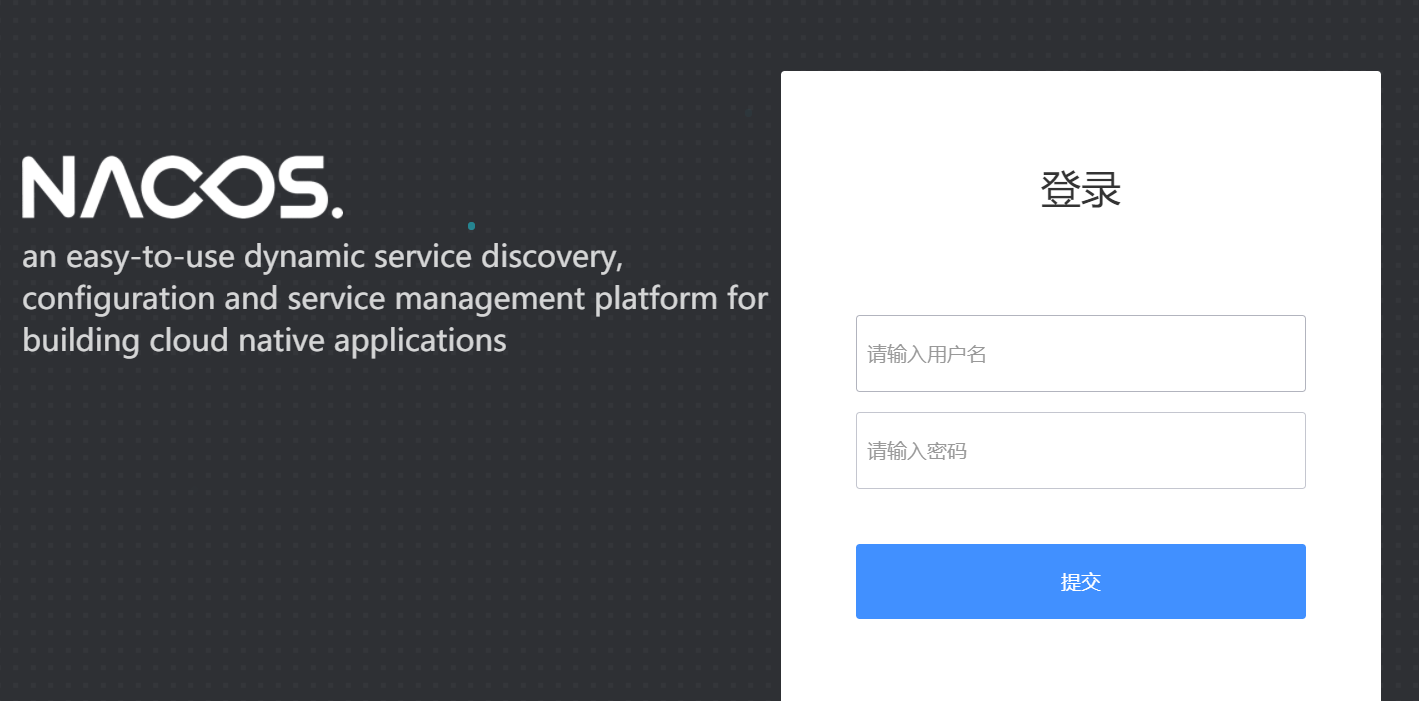Screen dimensions: 1419x701
Task: Click the tagline line starting 'an easy-to-use dynamic'
Action: click(323, 257)
